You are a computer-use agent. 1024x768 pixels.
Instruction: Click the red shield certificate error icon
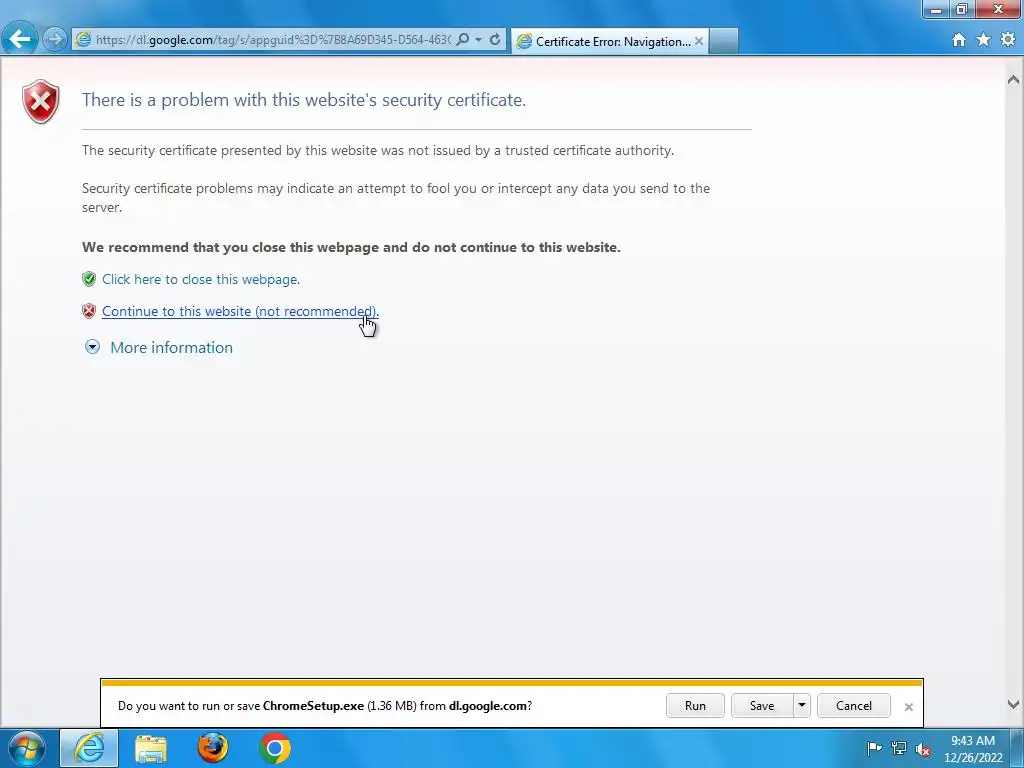pyautogui.click(x=40, y=102)
